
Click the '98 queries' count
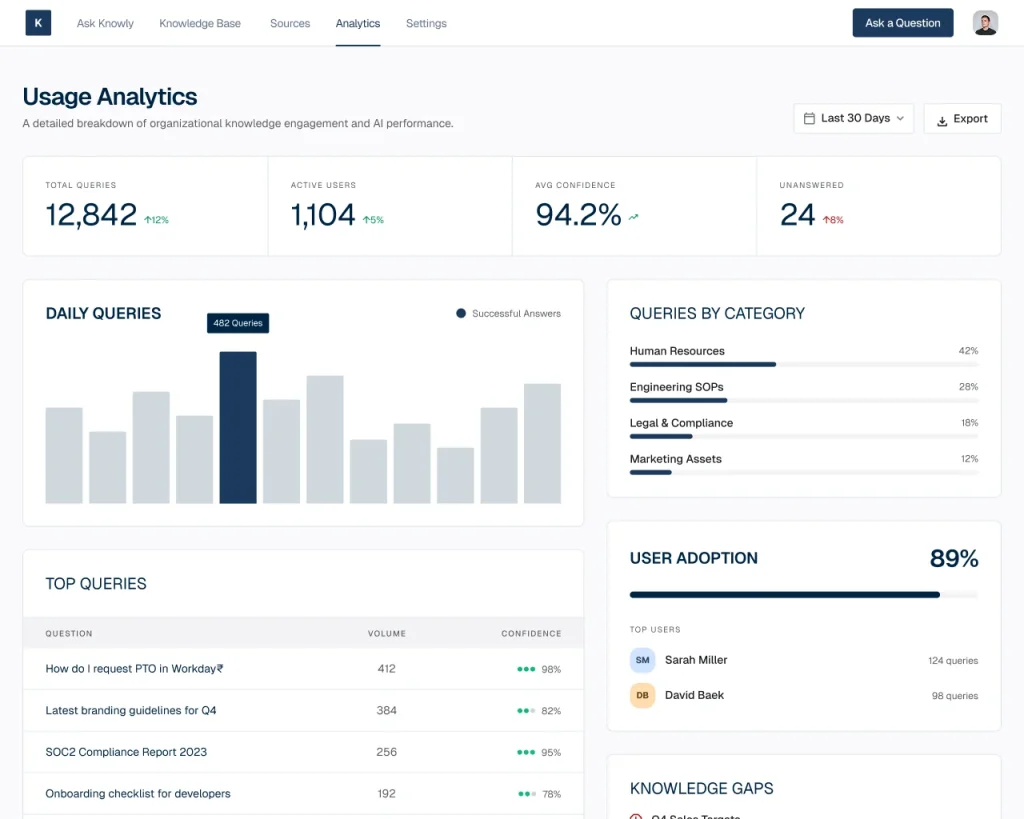pos(955,696)
